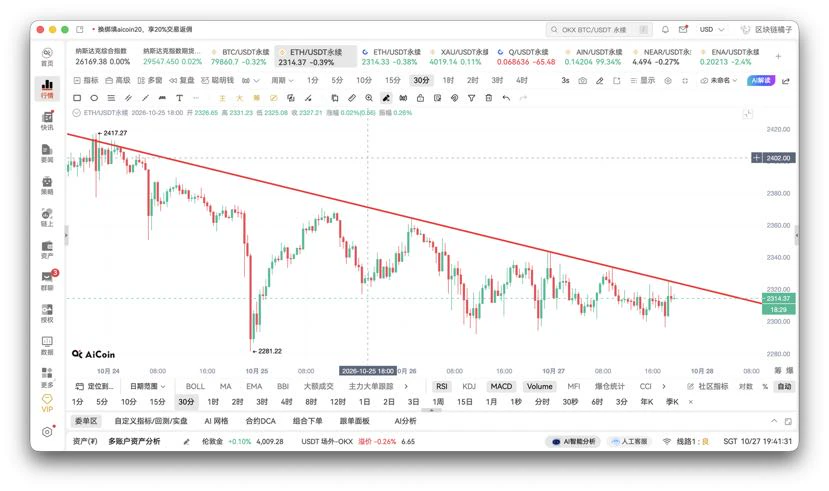The image size is (829, 491).
Task: Open the AI 网格 tab
Action: (x=216, y=421)
